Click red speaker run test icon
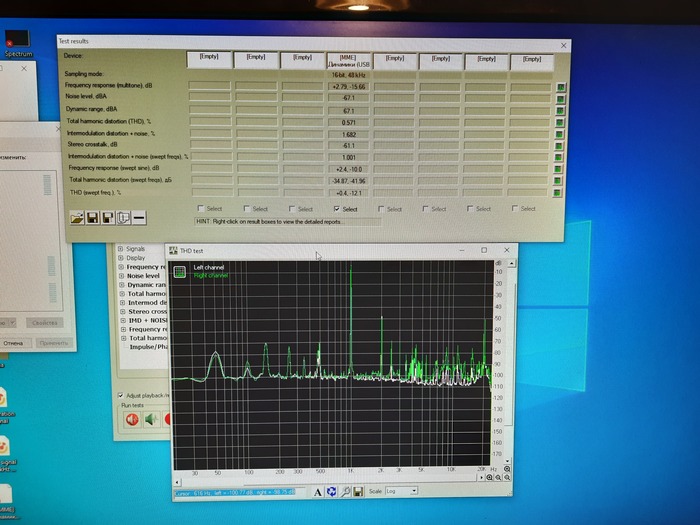700x525 pixels. tap(132, 420)
